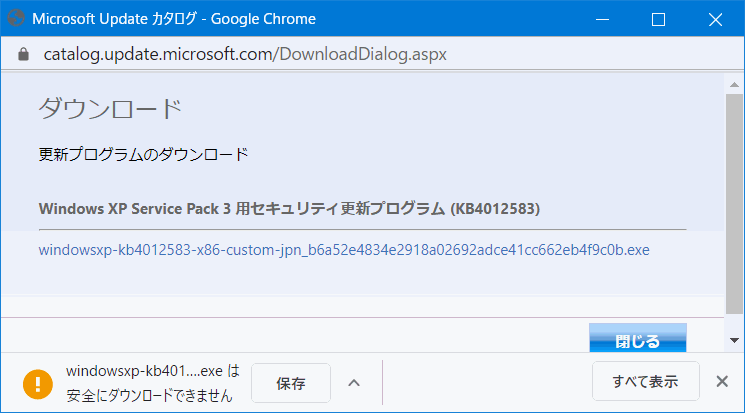Click the vertical scrollbar thumb

point(735,204)
